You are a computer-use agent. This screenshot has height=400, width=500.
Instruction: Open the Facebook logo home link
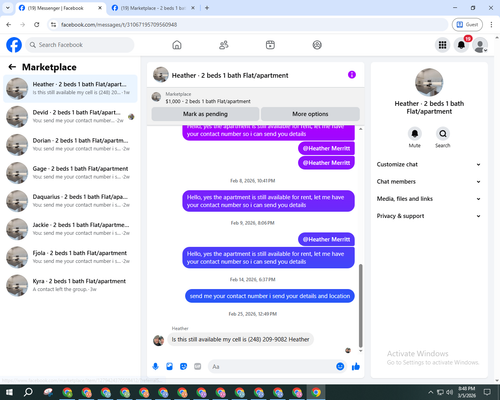(14, 45)
